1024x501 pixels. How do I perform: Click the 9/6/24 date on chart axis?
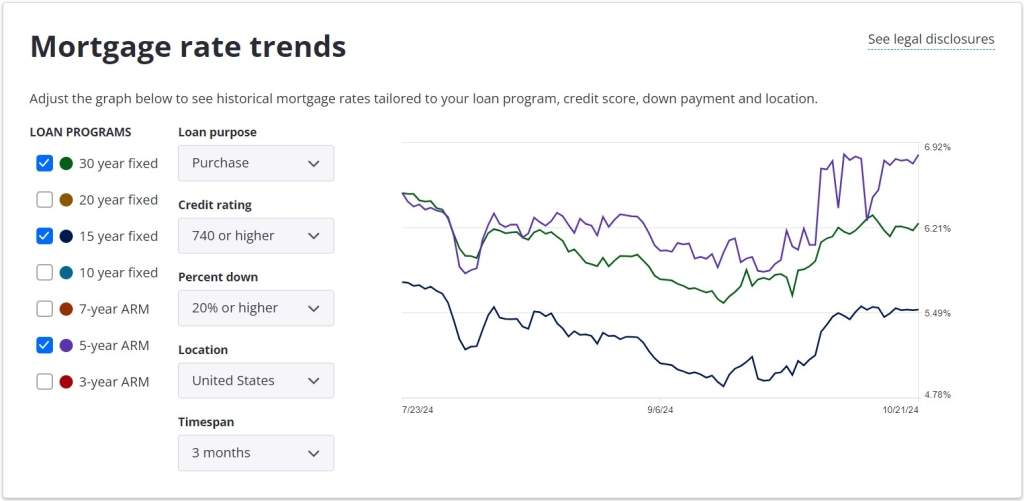click(660, 410)
